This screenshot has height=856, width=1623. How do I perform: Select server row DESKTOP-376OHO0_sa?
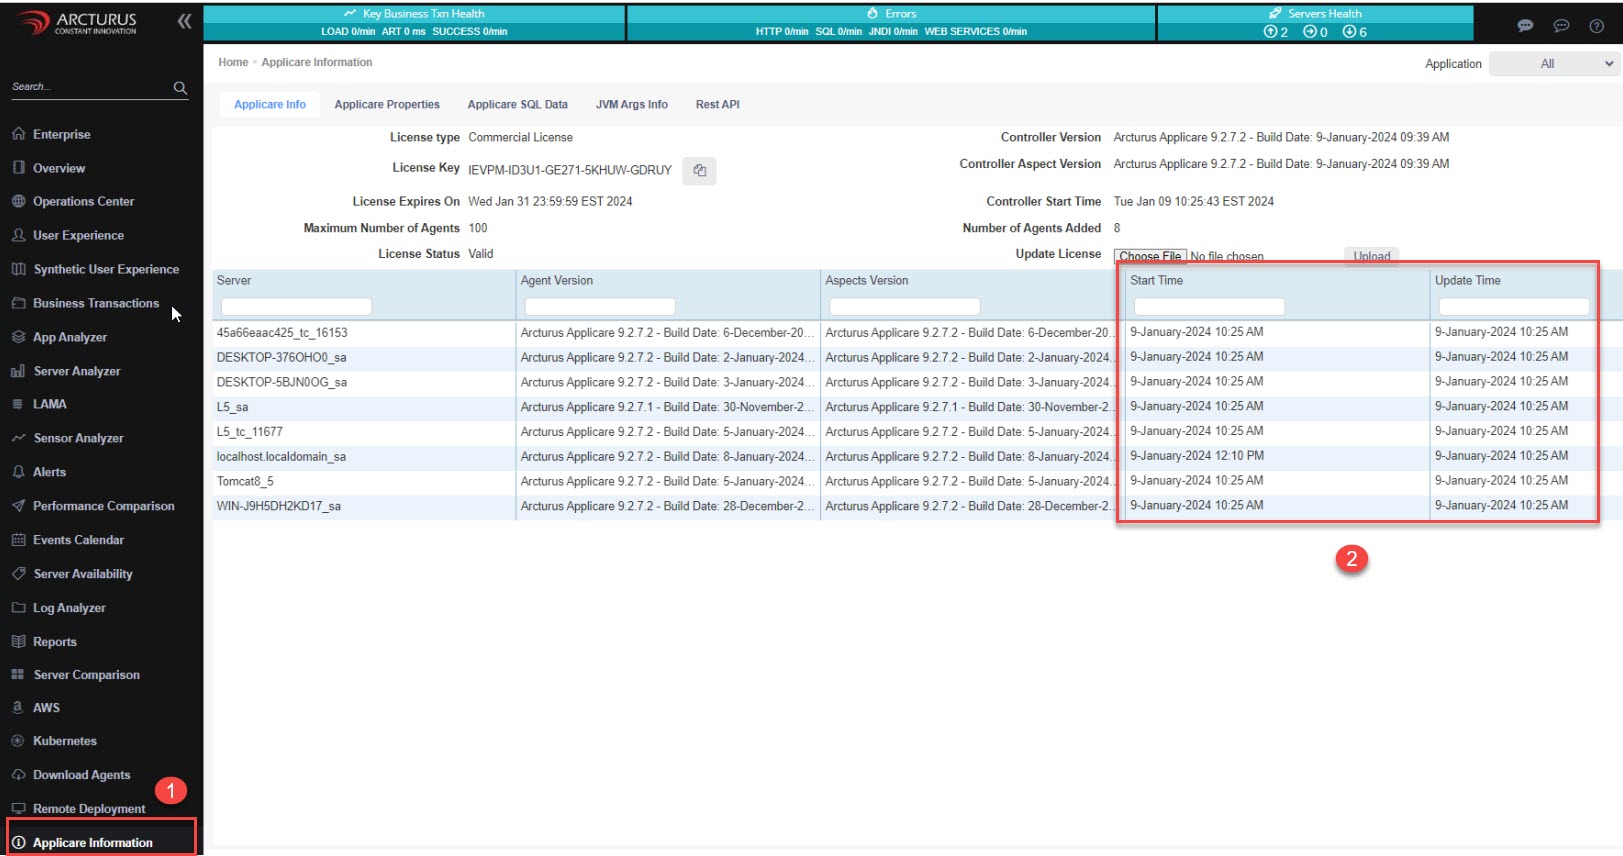282,357
